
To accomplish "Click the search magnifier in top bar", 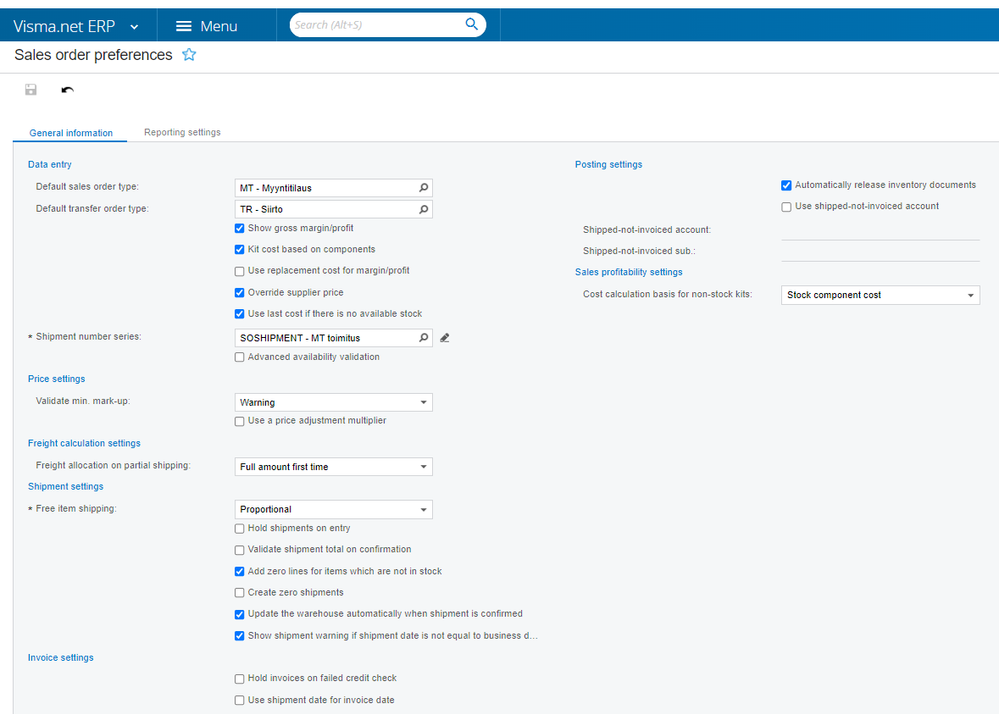I will 471,24.
